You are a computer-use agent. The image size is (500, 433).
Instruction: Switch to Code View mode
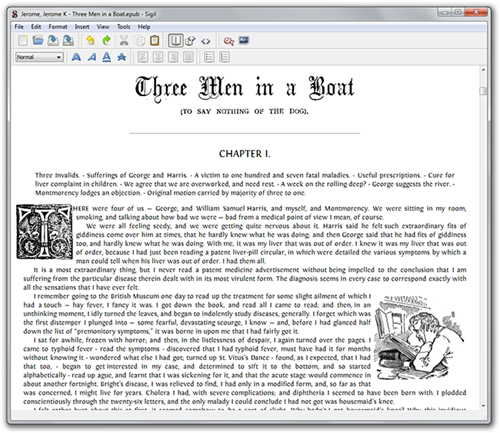206,41
